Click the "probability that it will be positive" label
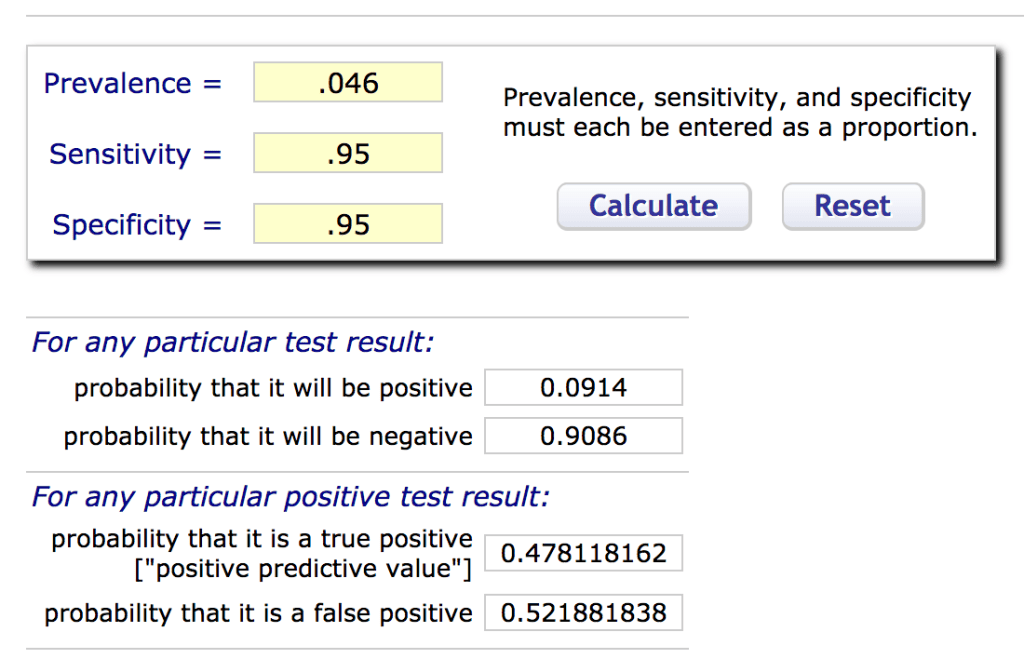Image resolution: width=1024 pixels, height=659 pixels. (273, 388)
